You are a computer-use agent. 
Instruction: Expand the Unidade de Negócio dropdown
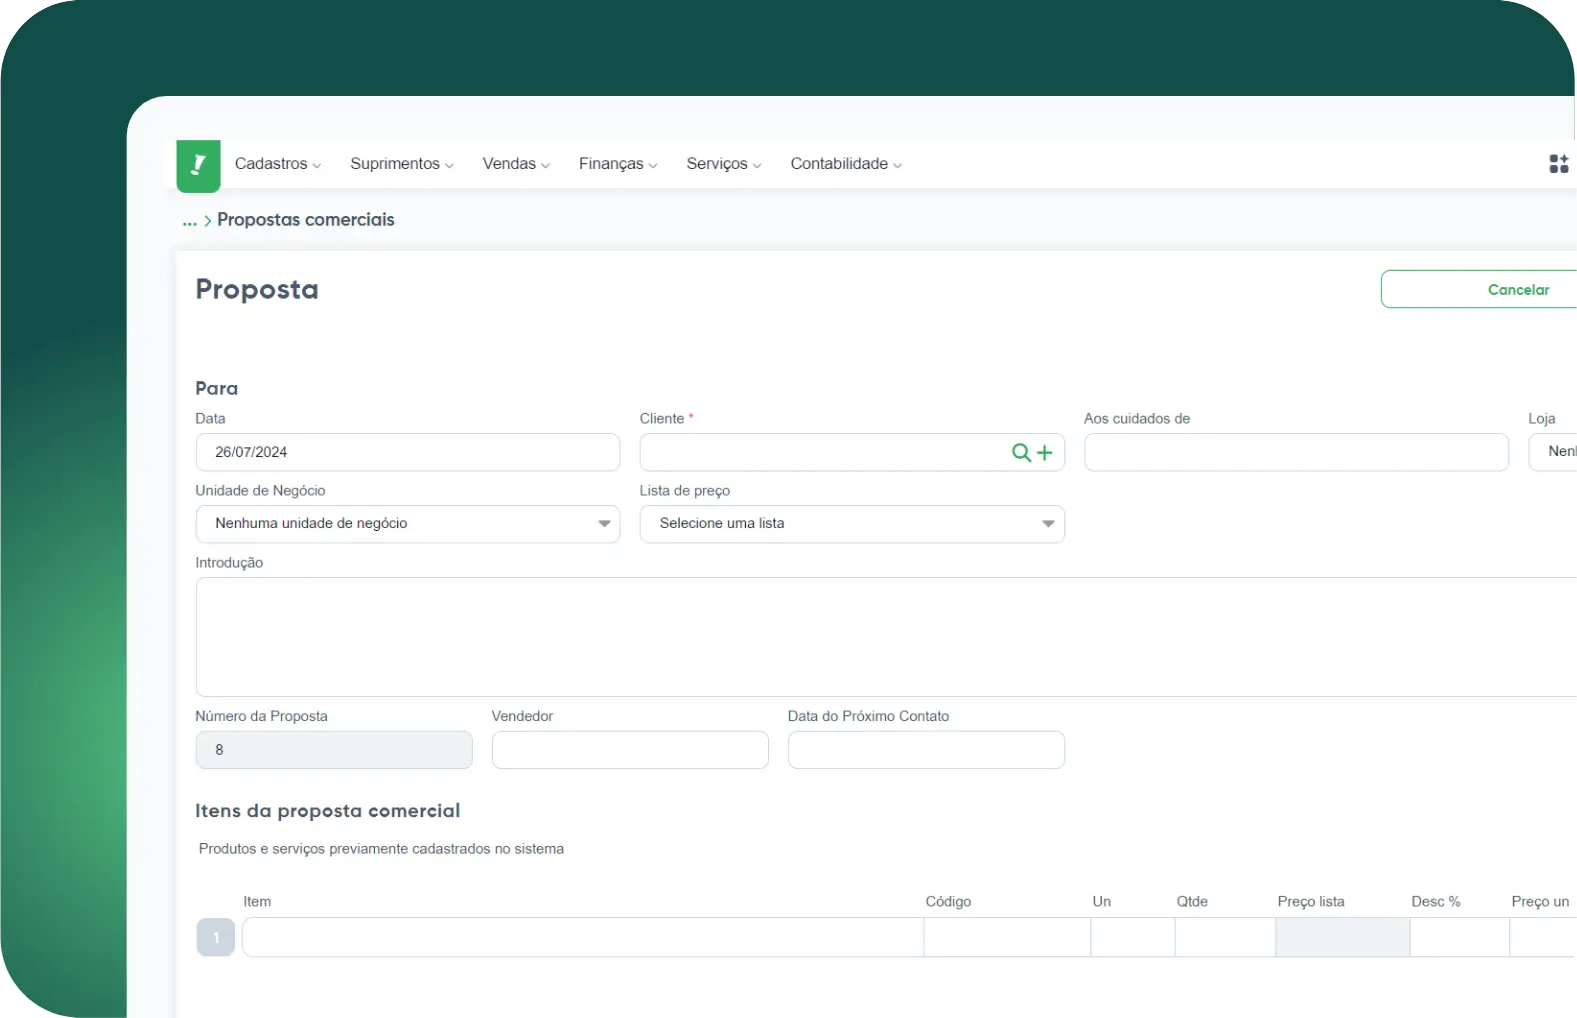408,524
